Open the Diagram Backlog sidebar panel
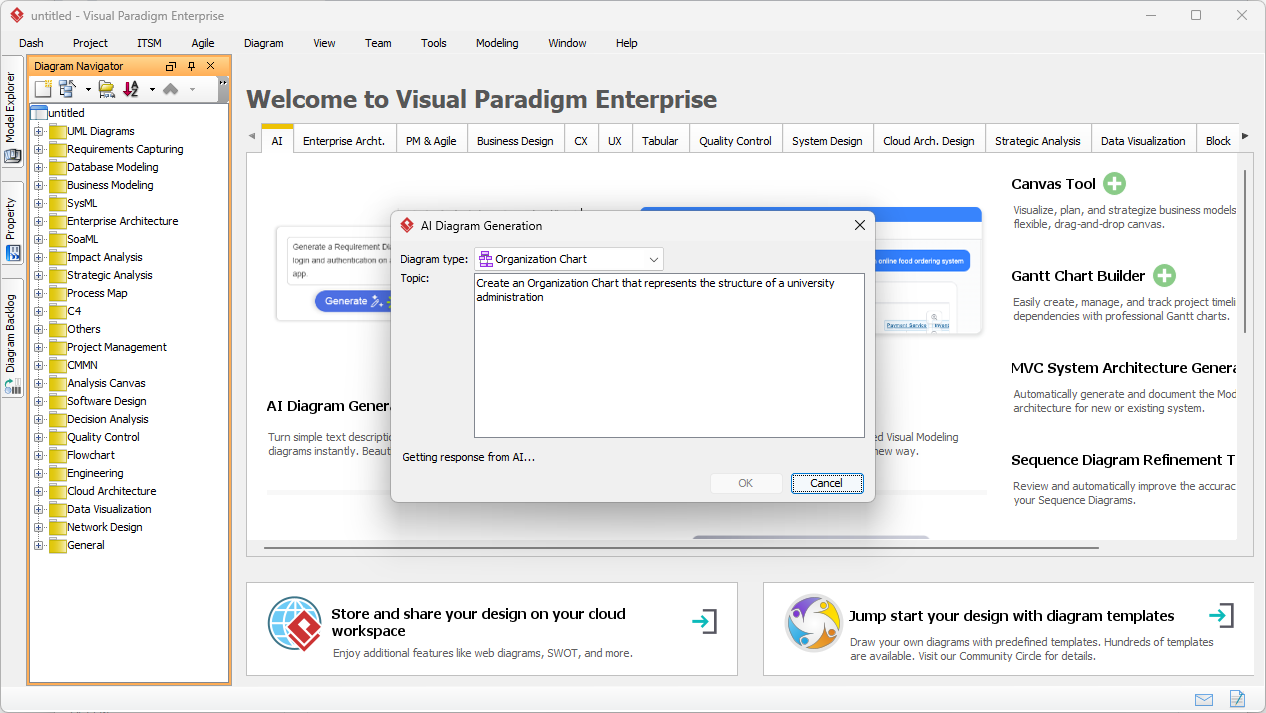Screen dimensions: 1266x713 pyautogui.click(x=12, y=330)
